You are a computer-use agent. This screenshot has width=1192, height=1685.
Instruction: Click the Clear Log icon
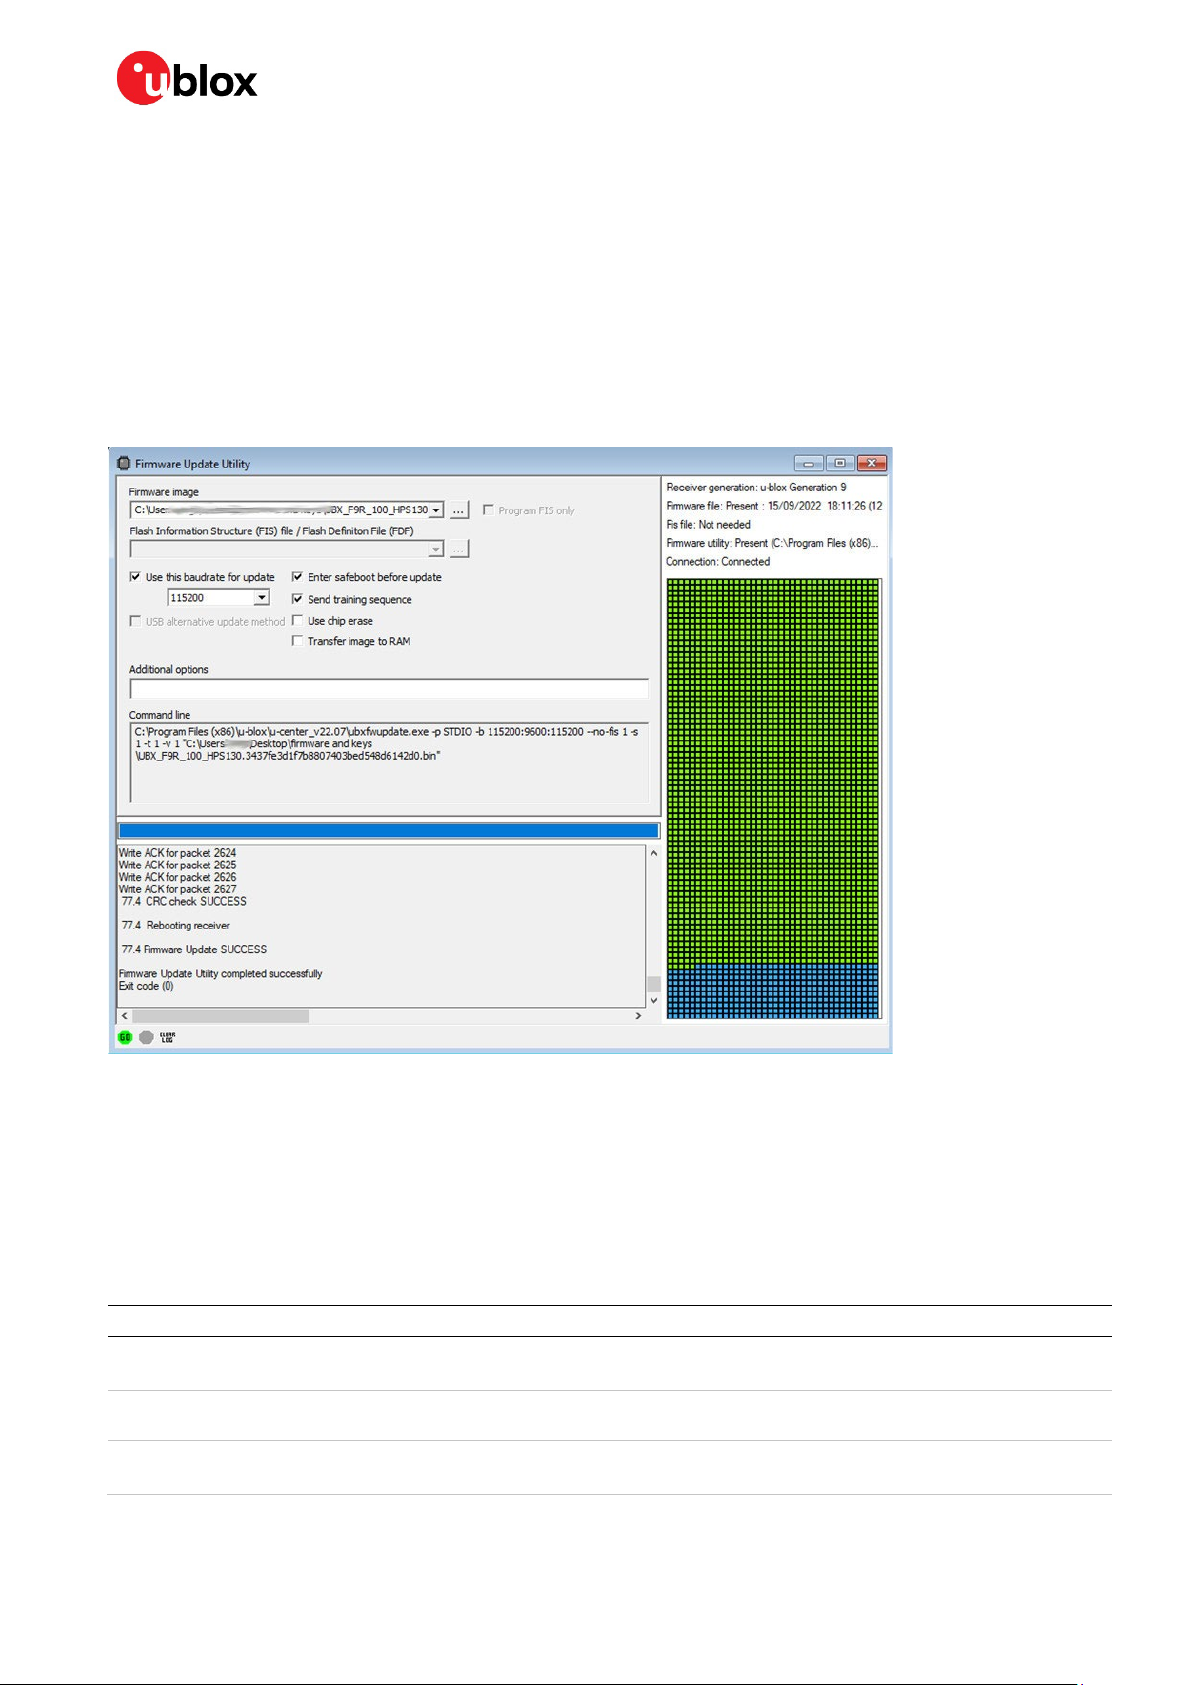167,1037
